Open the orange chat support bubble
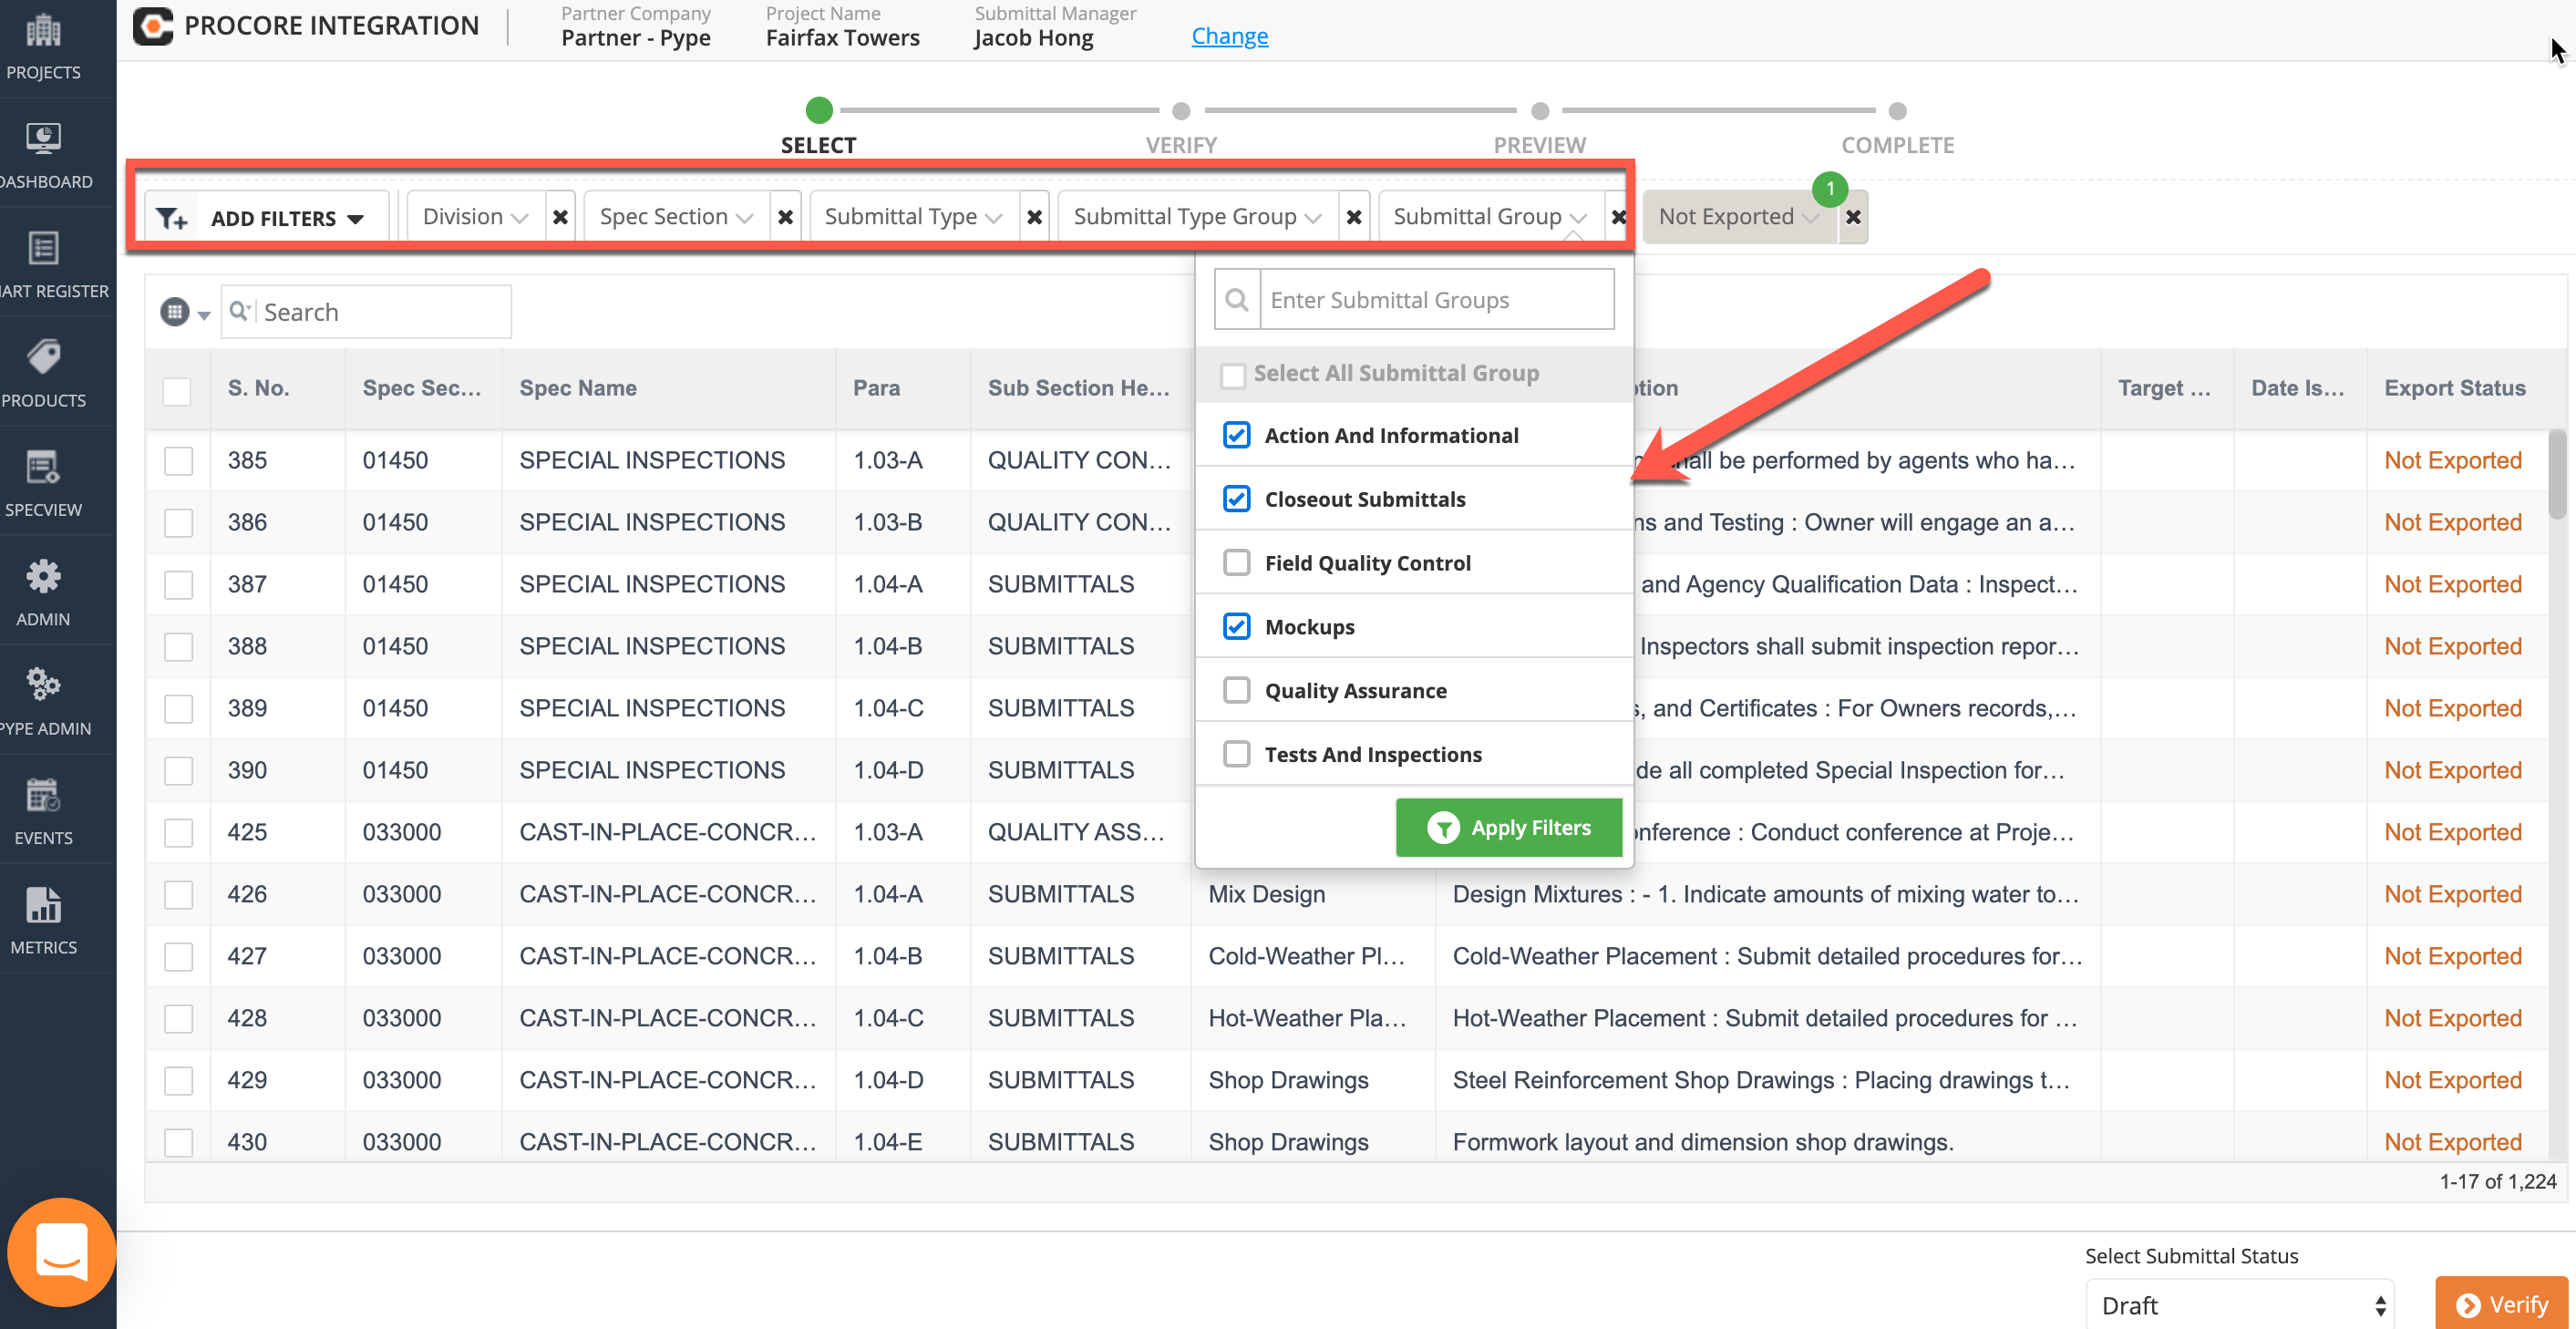 coord(61,1252)
